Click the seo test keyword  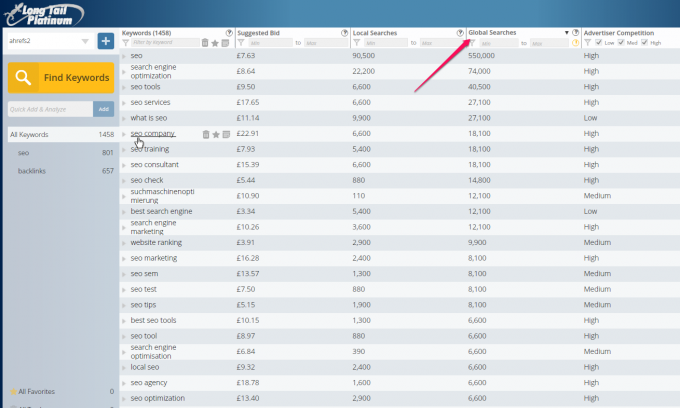pos(144,289)
